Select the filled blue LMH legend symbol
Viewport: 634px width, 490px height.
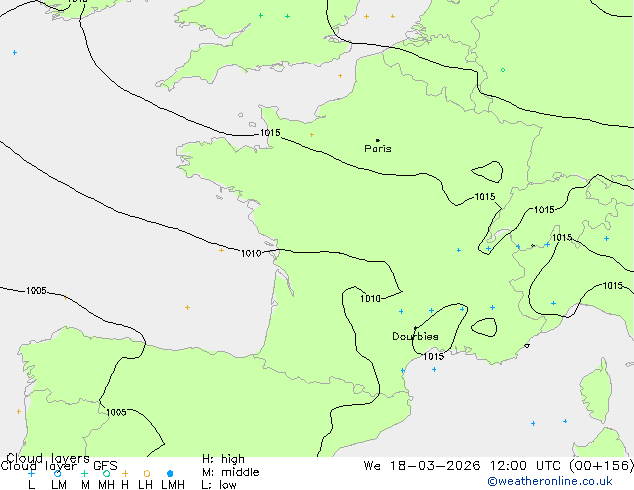click(x=170, y=473)
